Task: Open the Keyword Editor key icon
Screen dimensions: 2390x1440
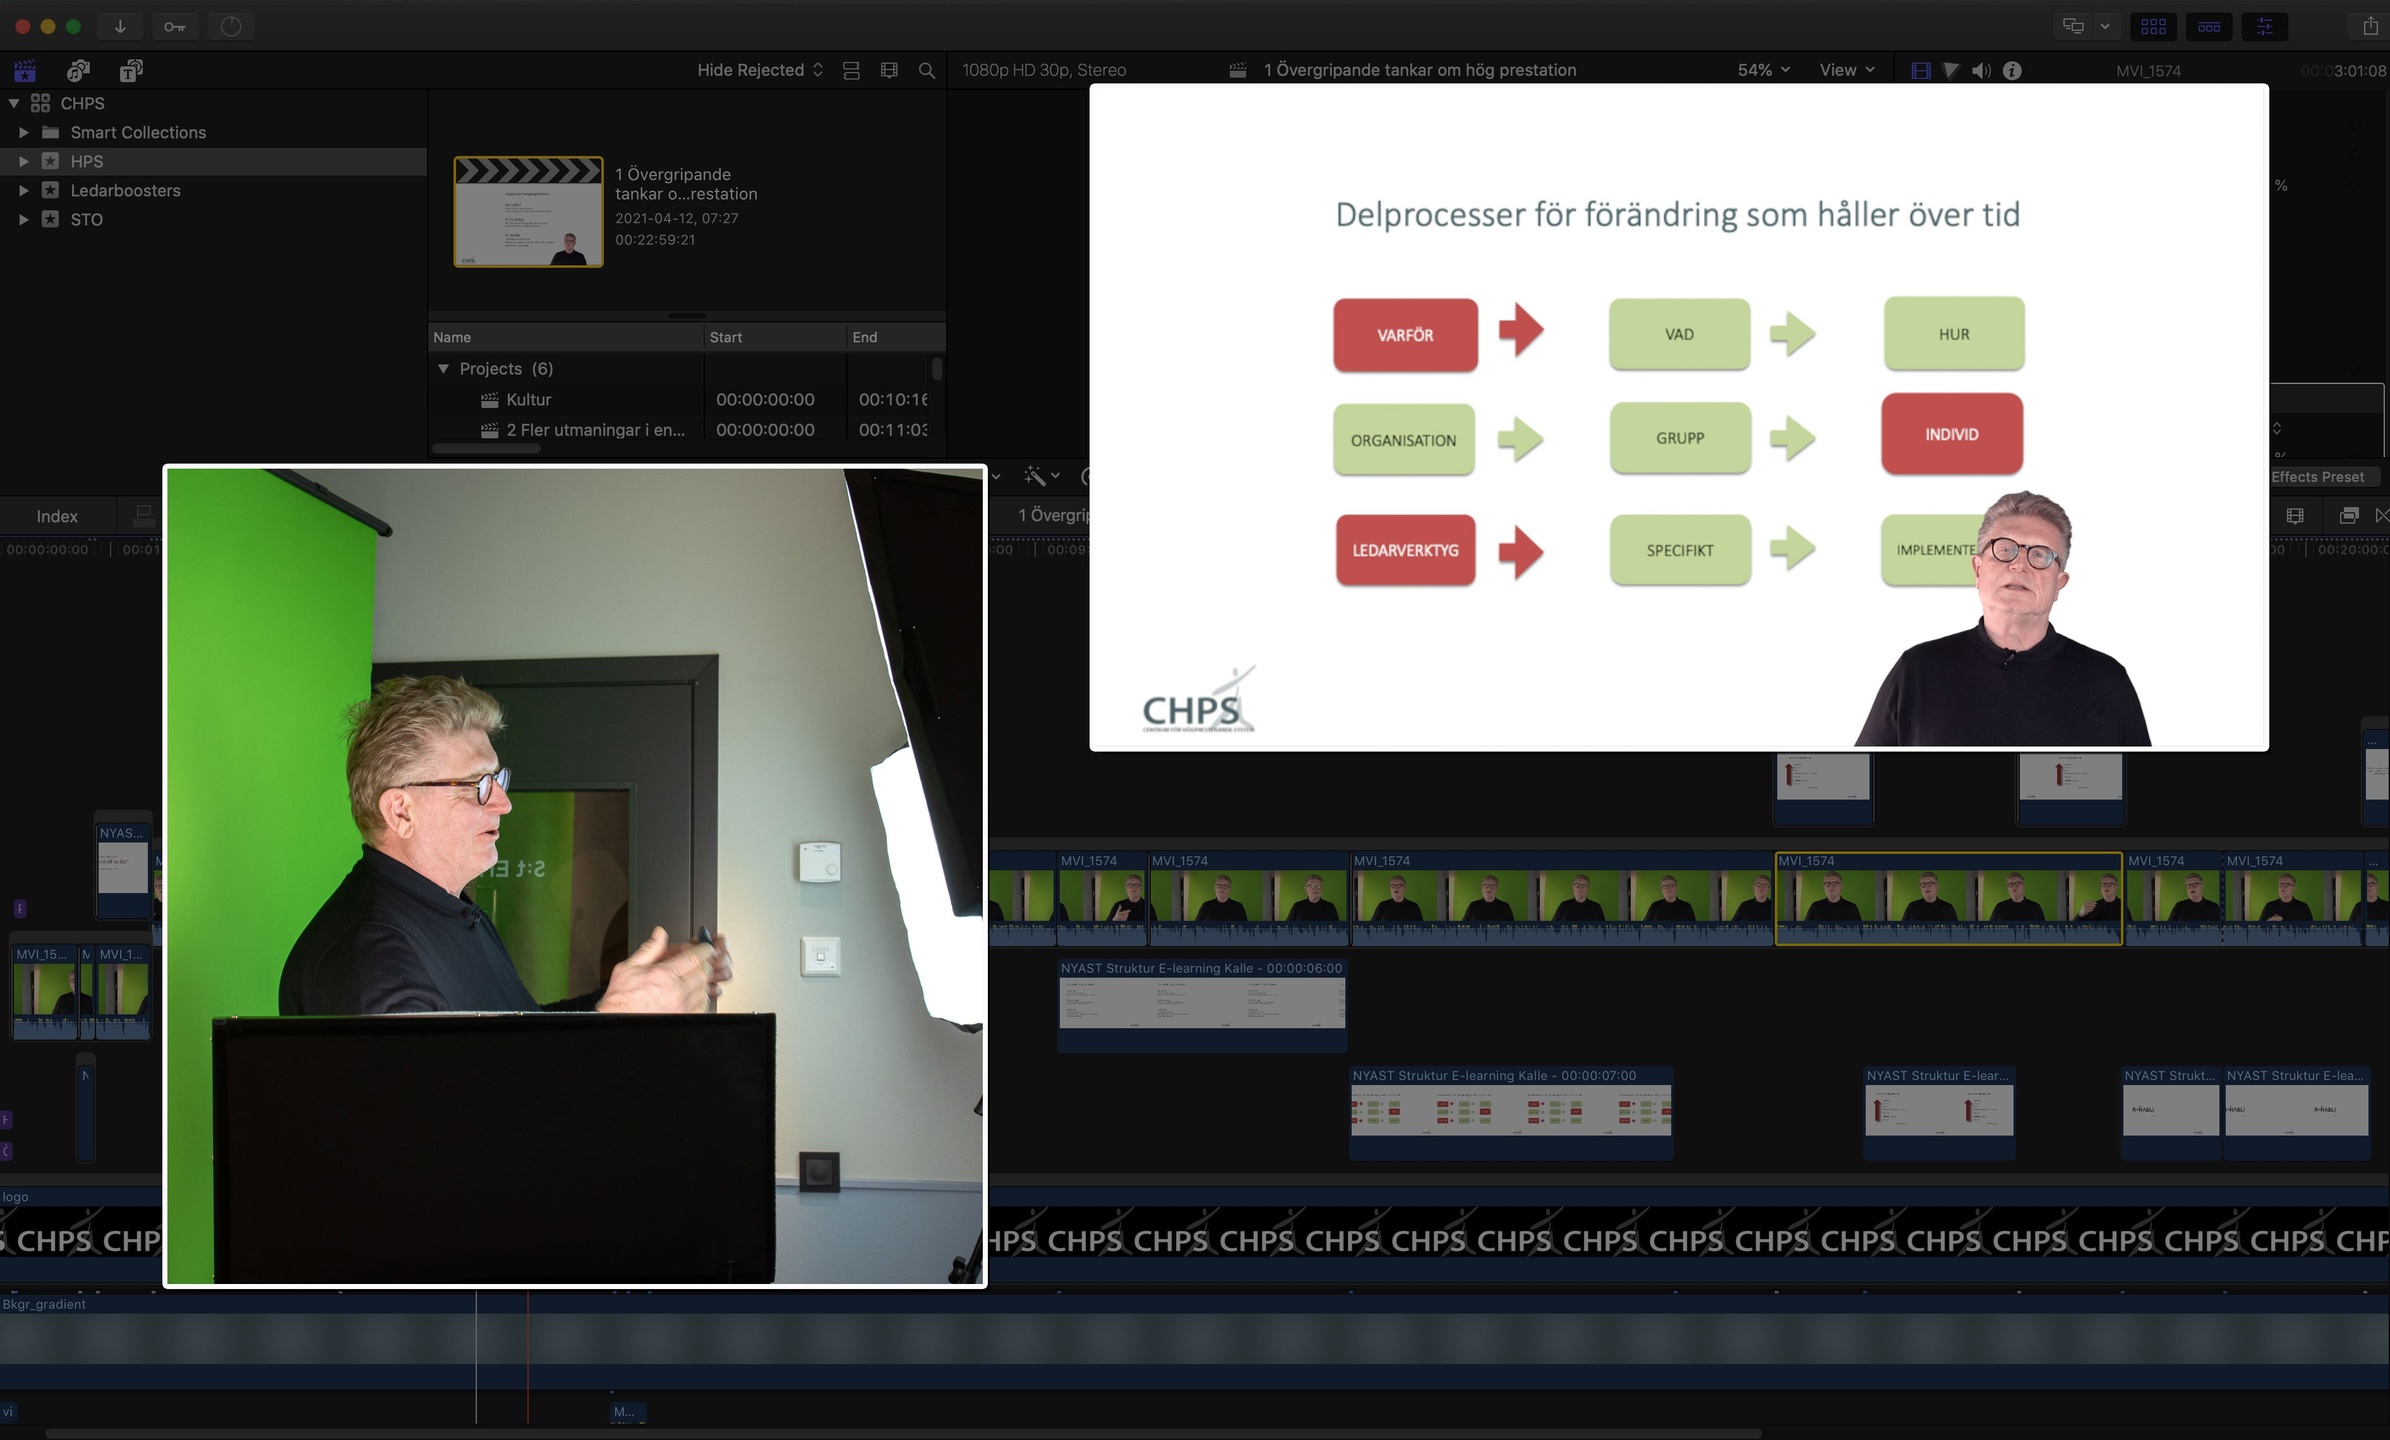Action: pyautogui.click(x=175, y=26)
